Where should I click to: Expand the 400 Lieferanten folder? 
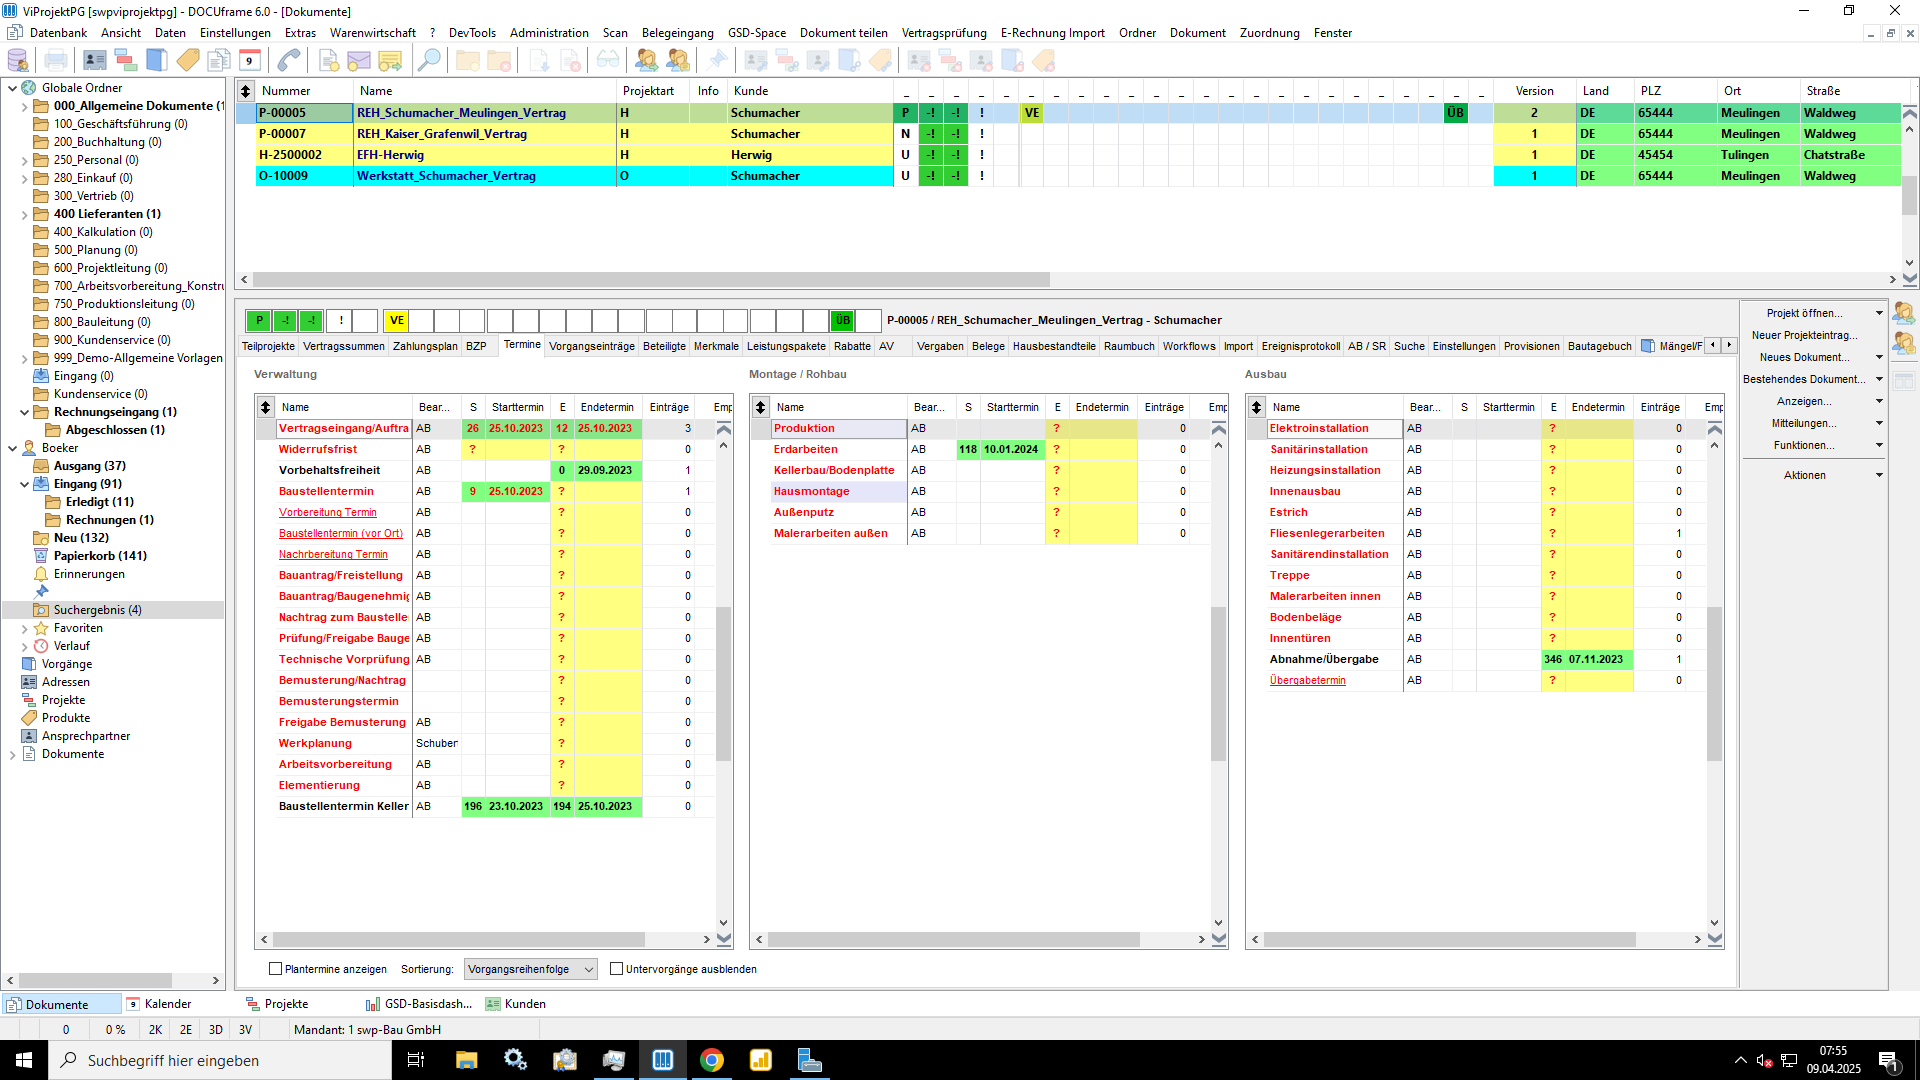(25, 214)
